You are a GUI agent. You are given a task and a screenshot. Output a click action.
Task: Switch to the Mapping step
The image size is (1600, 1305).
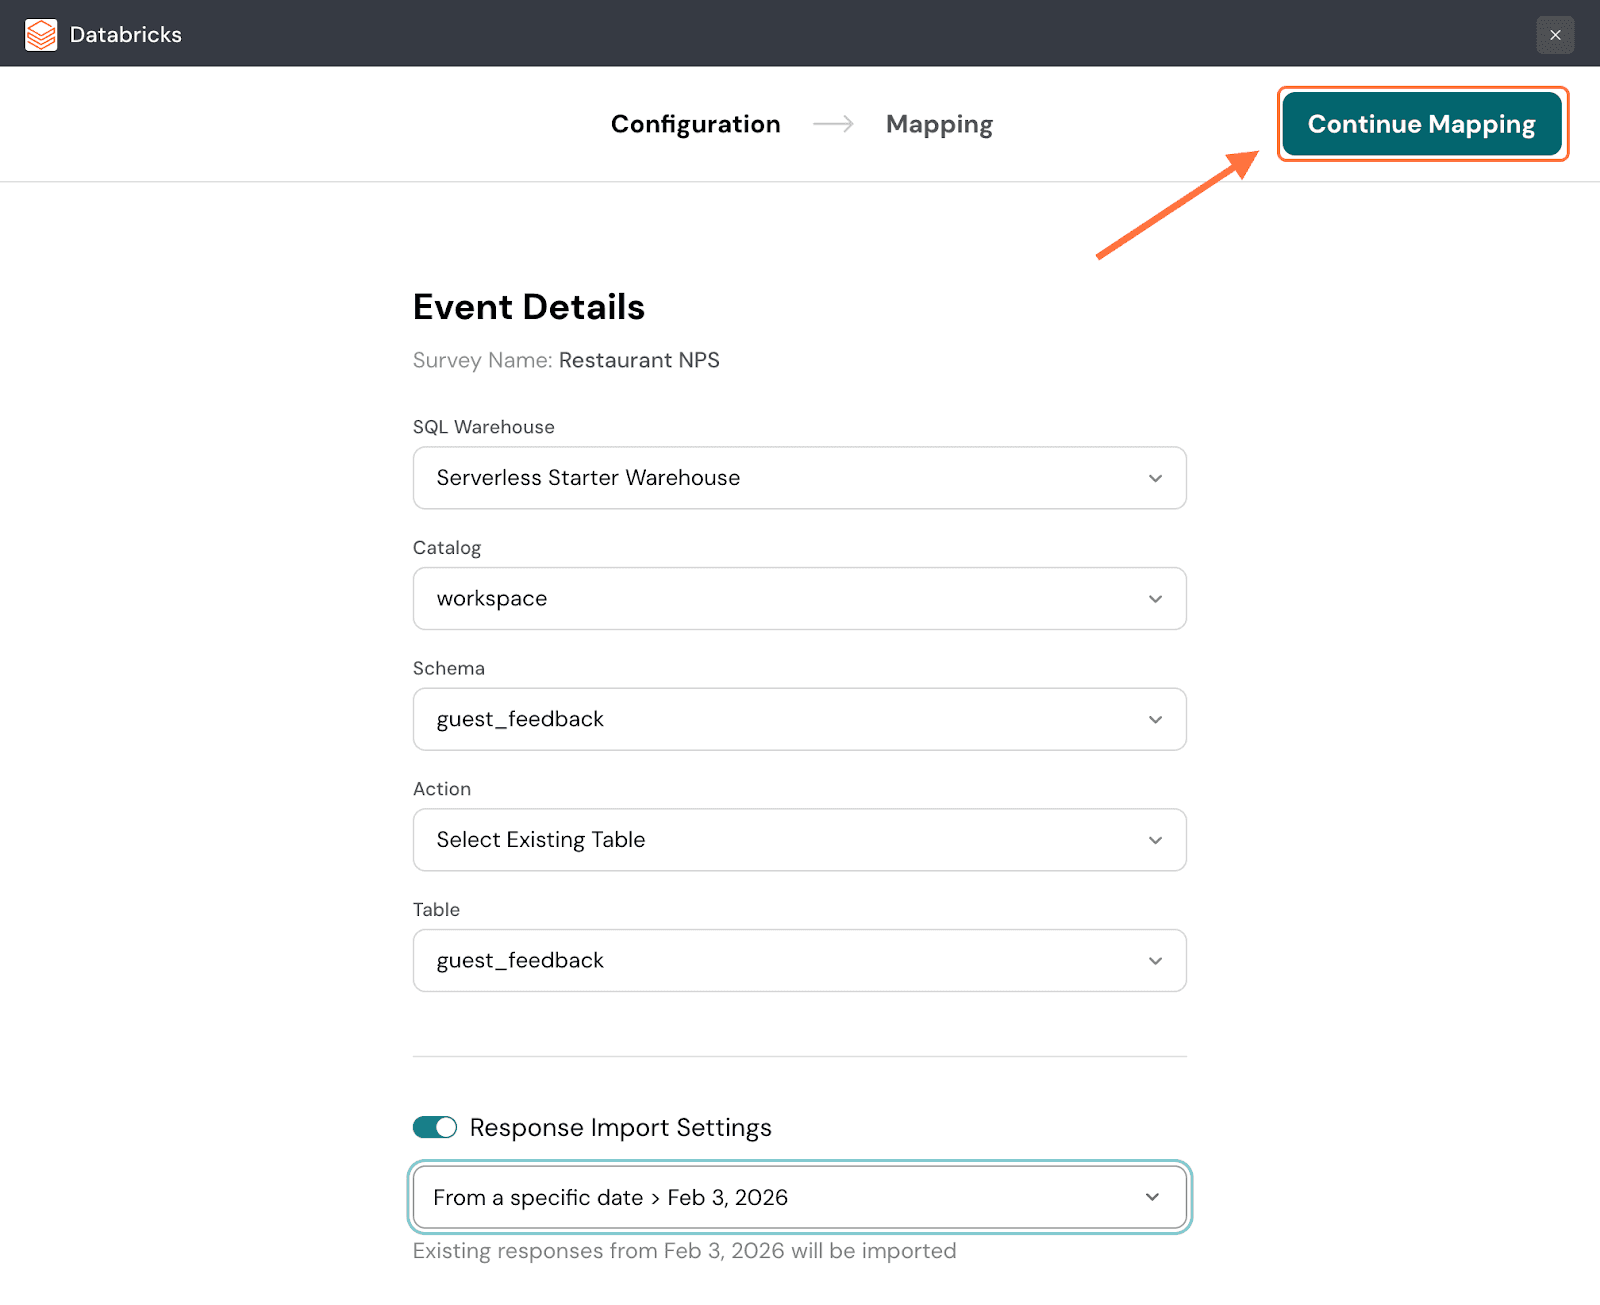click(939, 124)
